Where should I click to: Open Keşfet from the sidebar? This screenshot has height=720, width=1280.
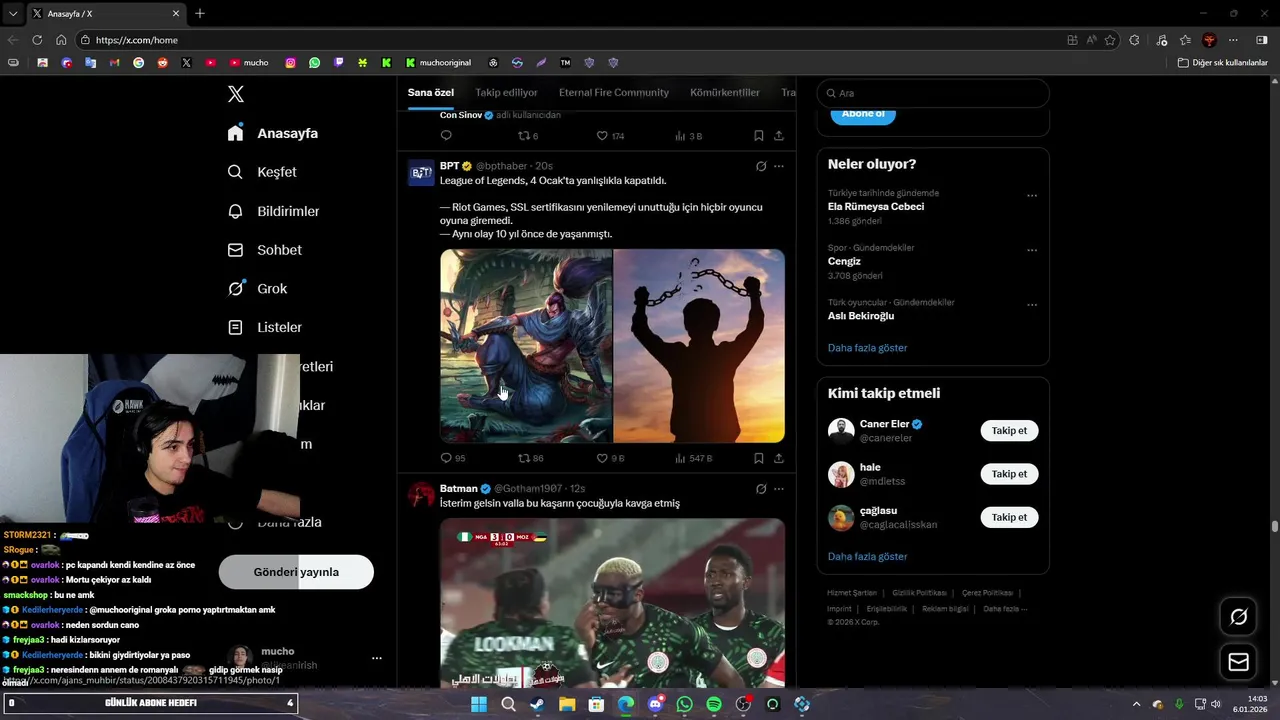[262, 172]
